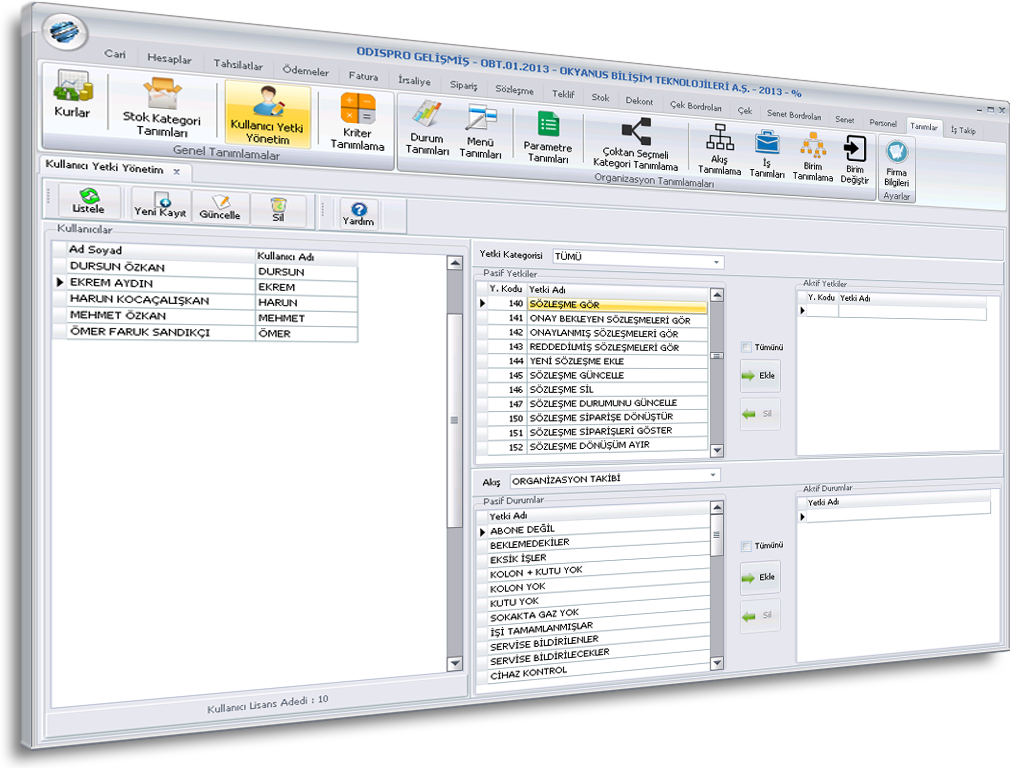Click down arrow of Kullanıcılar list scrollbar

point(455,664)
